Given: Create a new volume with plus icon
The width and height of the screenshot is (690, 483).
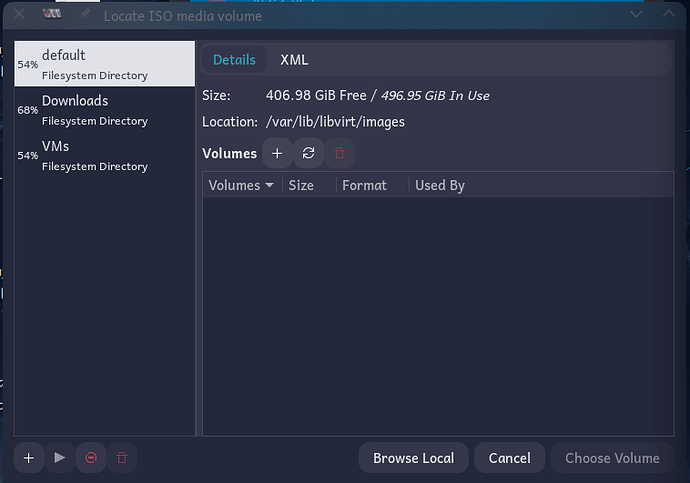Looking at the screenshot, I should pos(277,153).
